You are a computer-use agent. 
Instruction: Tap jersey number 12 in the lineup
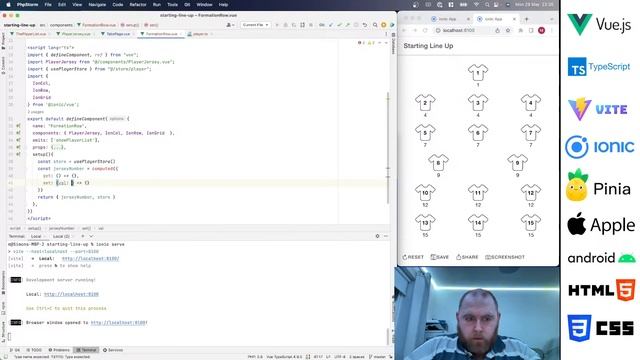[531, 193]
